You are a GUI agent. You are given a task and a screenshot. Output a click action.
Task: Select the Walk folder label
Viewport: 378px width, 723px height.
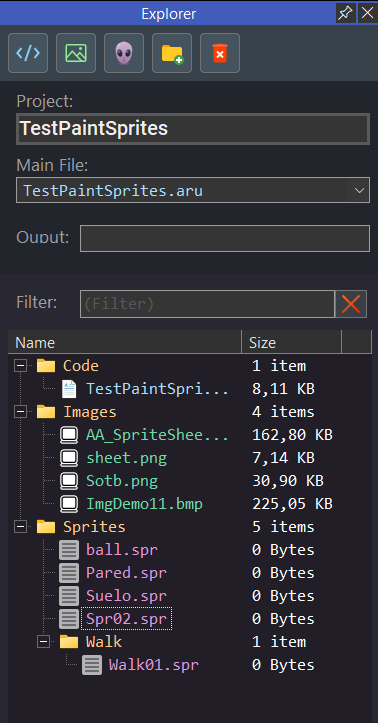[104, 642]
